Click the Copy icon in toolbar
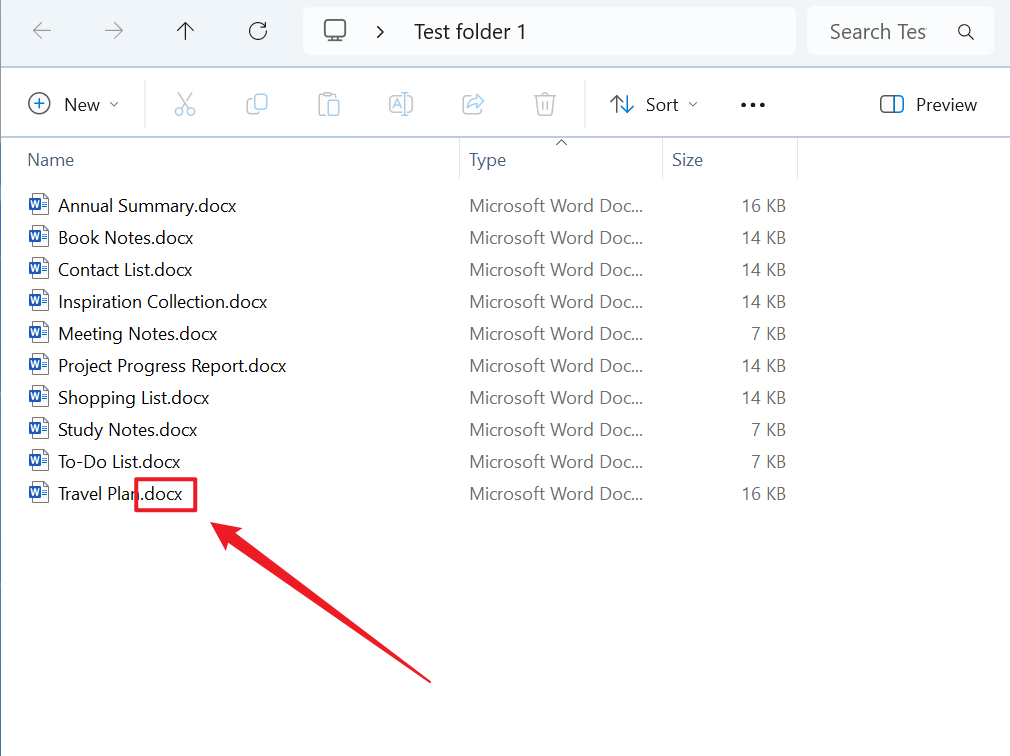Viewport: 1010px width, 756px height. pos(257,104)
